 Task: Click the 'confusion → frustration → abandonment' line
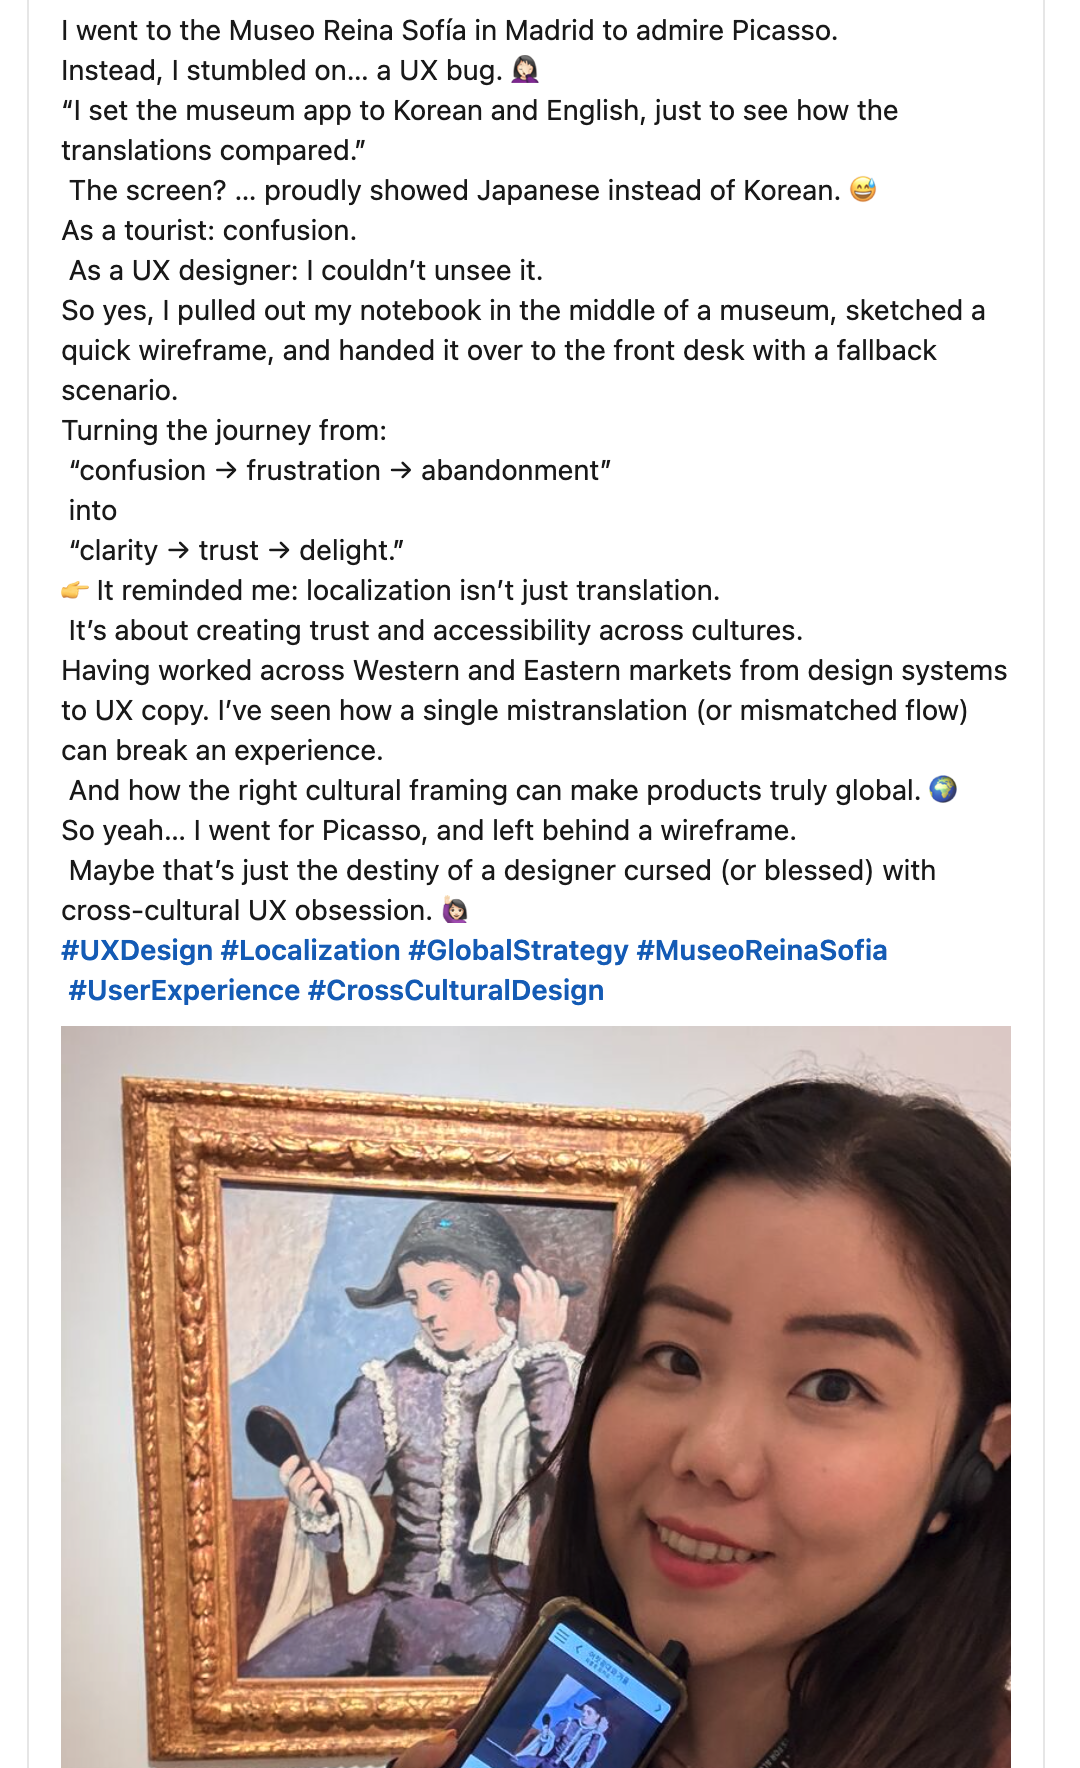tap(340, 470)
